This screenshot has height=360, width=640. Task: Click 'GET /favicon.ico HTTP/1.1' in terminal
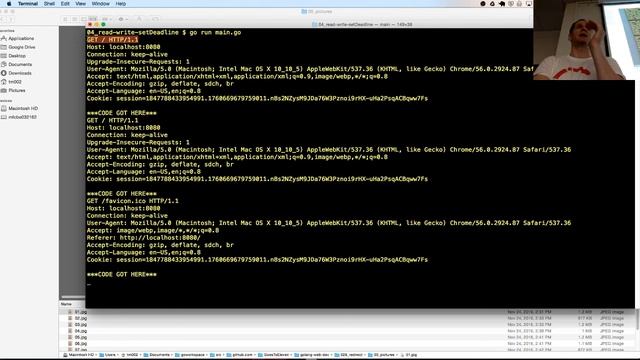coord(133,201)
